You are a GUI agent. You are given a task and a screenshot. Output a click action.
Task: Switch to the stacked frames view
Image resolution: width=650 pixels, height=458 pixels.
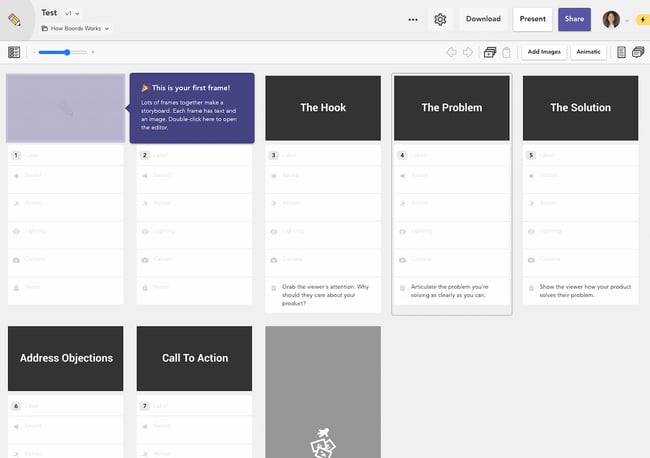click(637, 52)
